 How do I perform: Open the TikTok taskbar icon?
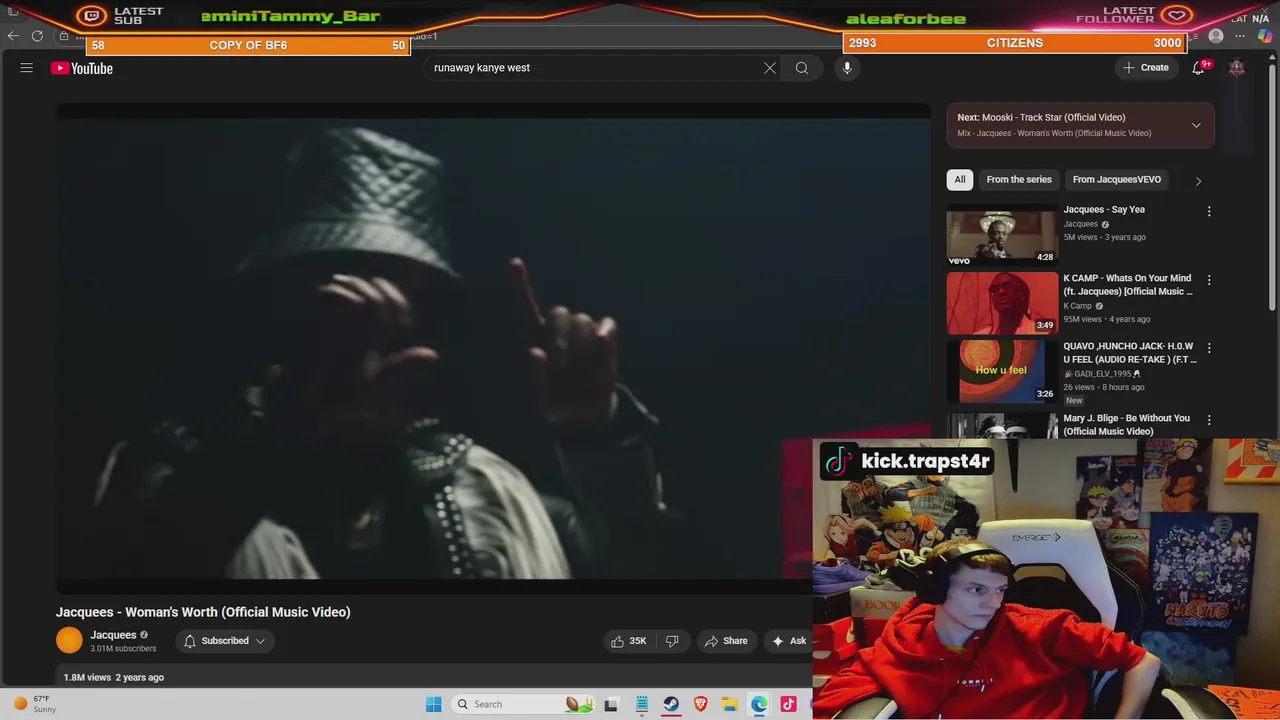(789, 704)
